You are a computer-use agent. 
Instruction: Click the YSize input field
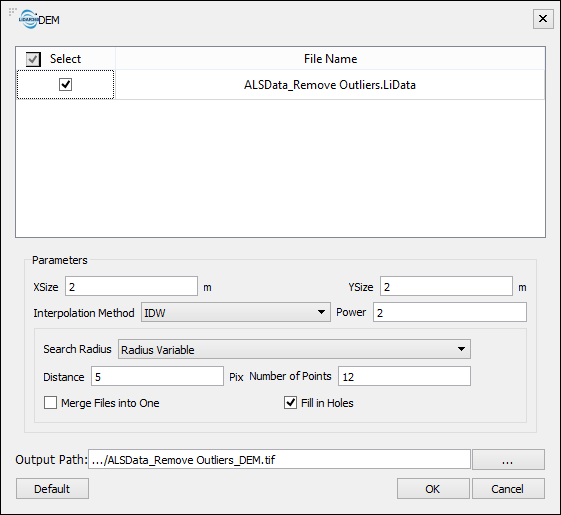point(446,286)
